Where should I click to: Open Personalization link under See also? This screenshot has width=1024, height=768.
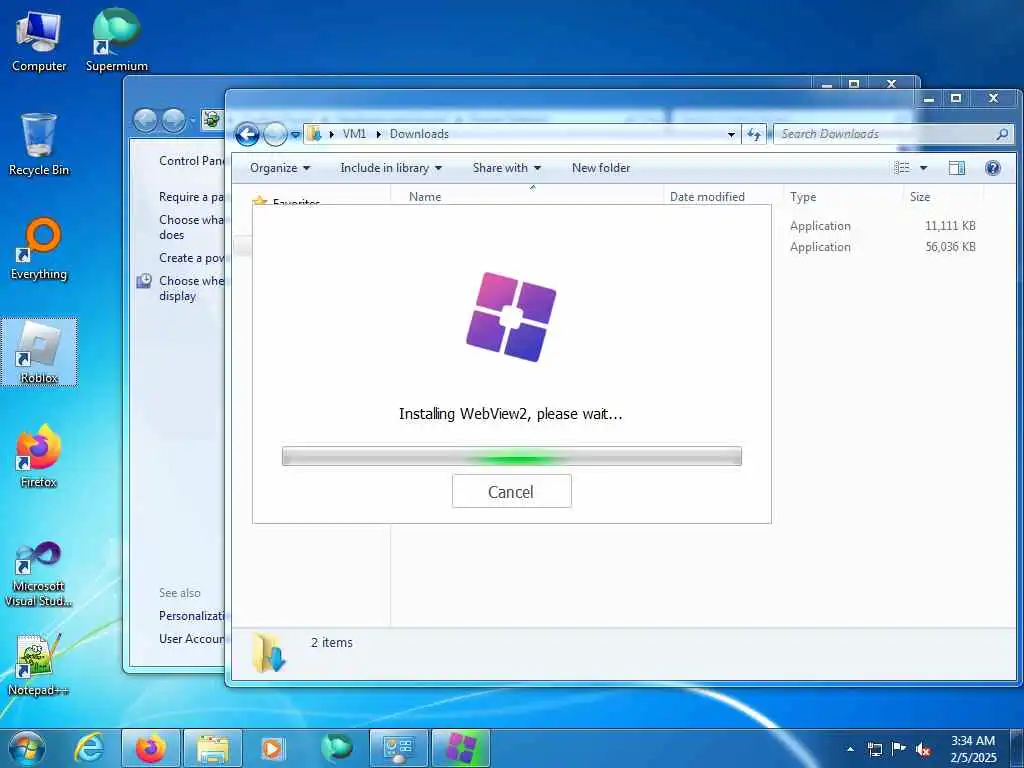(191, 616)
